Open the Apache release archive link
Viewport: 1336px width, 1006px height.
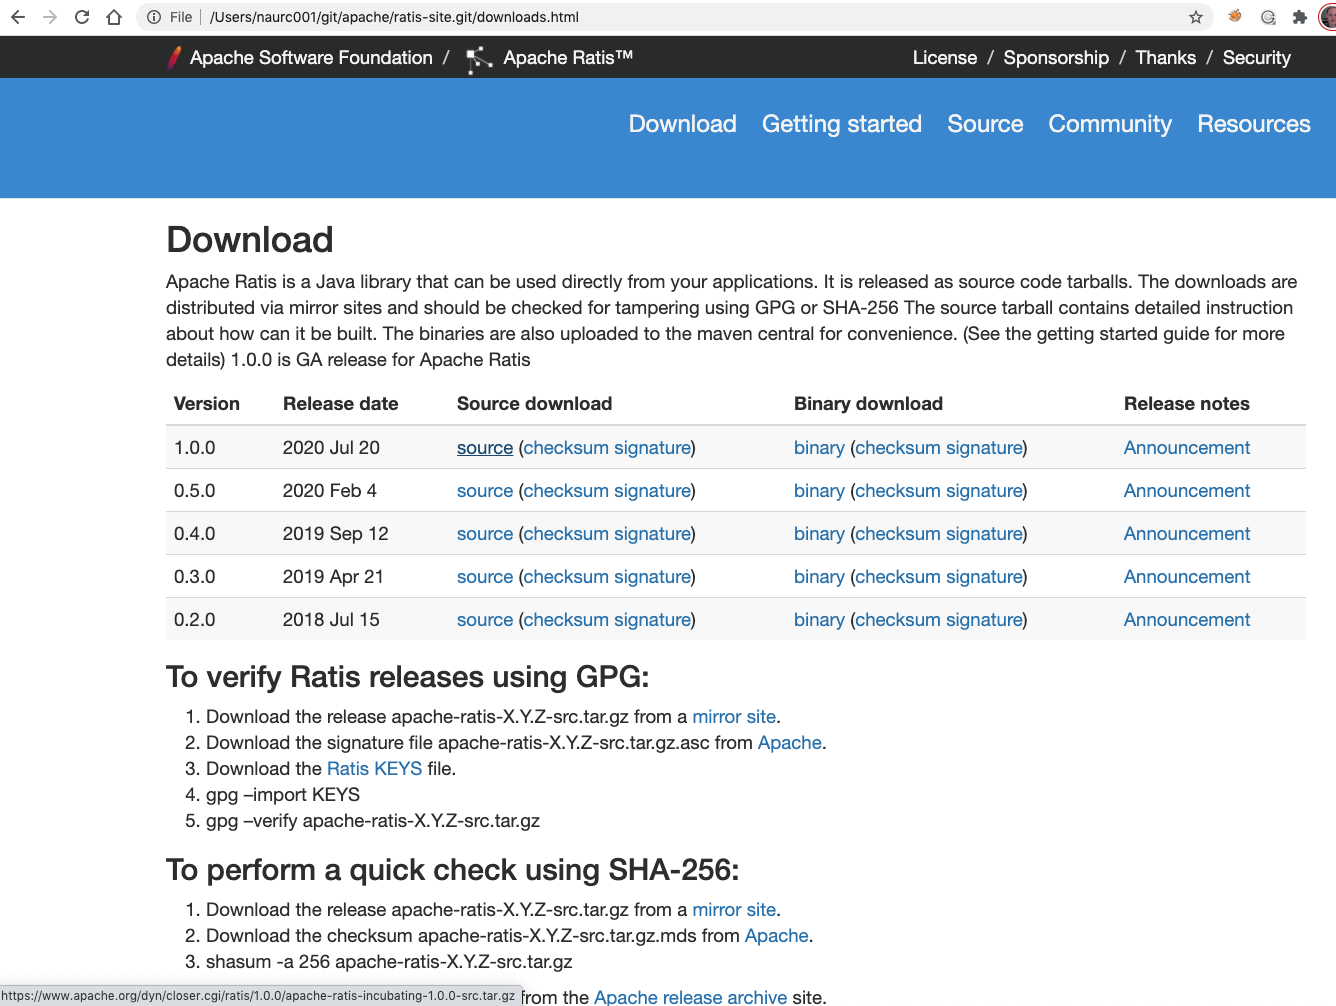click(691, 997)
